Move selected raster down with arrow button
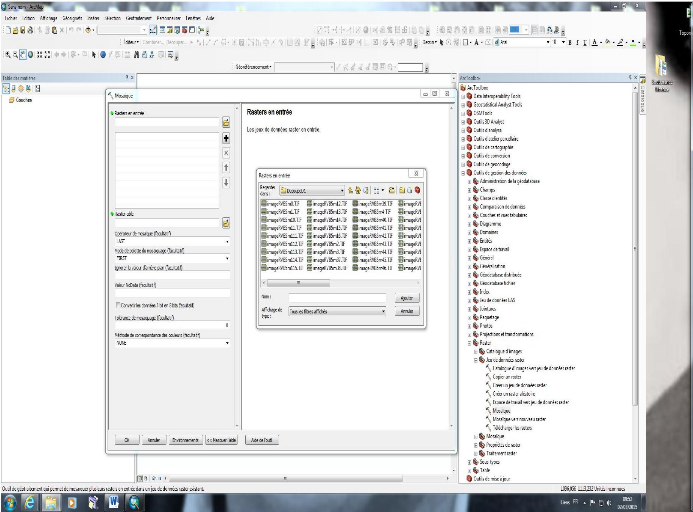Screen dimensions: 693x512 click(226, 181)
